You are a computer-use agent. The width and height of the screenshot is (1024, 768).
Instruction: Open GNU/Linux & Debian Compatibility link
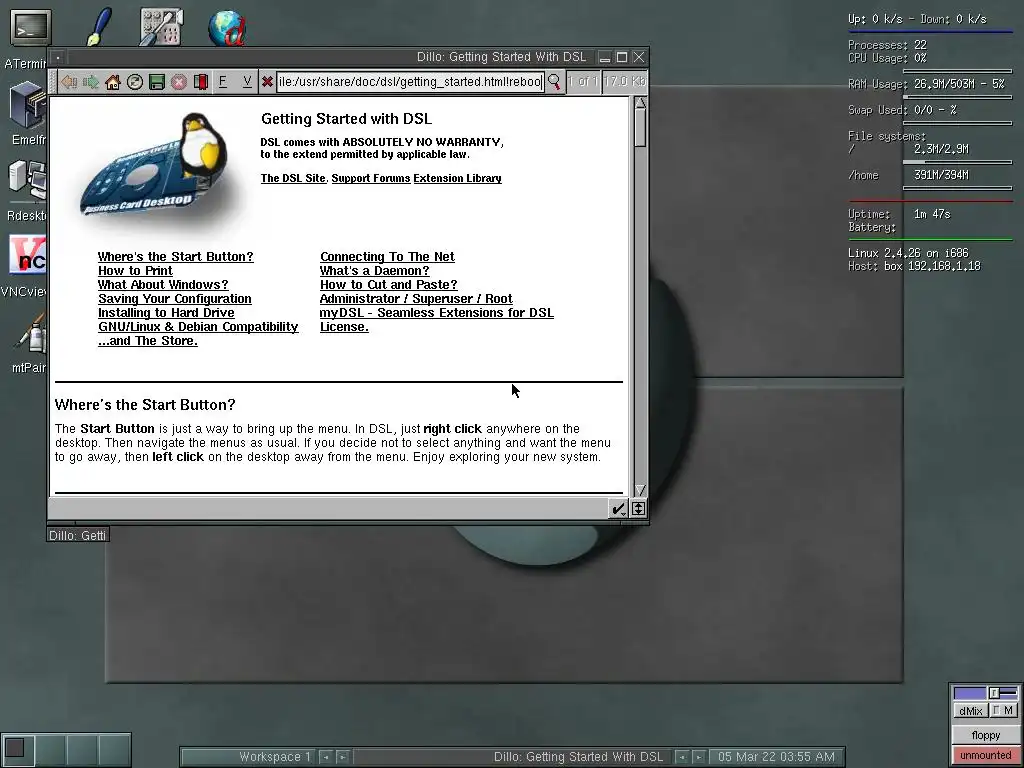pos(198,327)
